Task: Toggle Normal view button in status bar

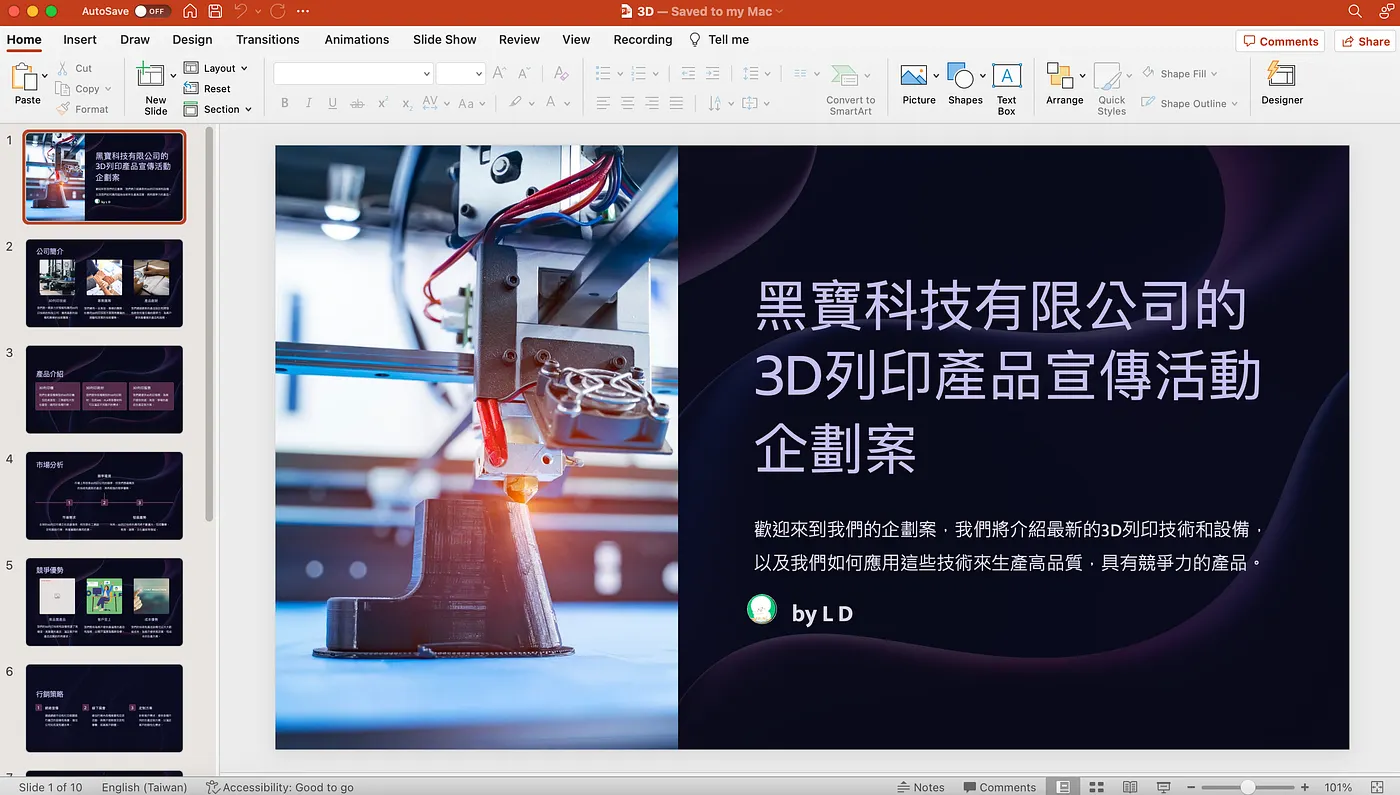Action: point(1063,787)
